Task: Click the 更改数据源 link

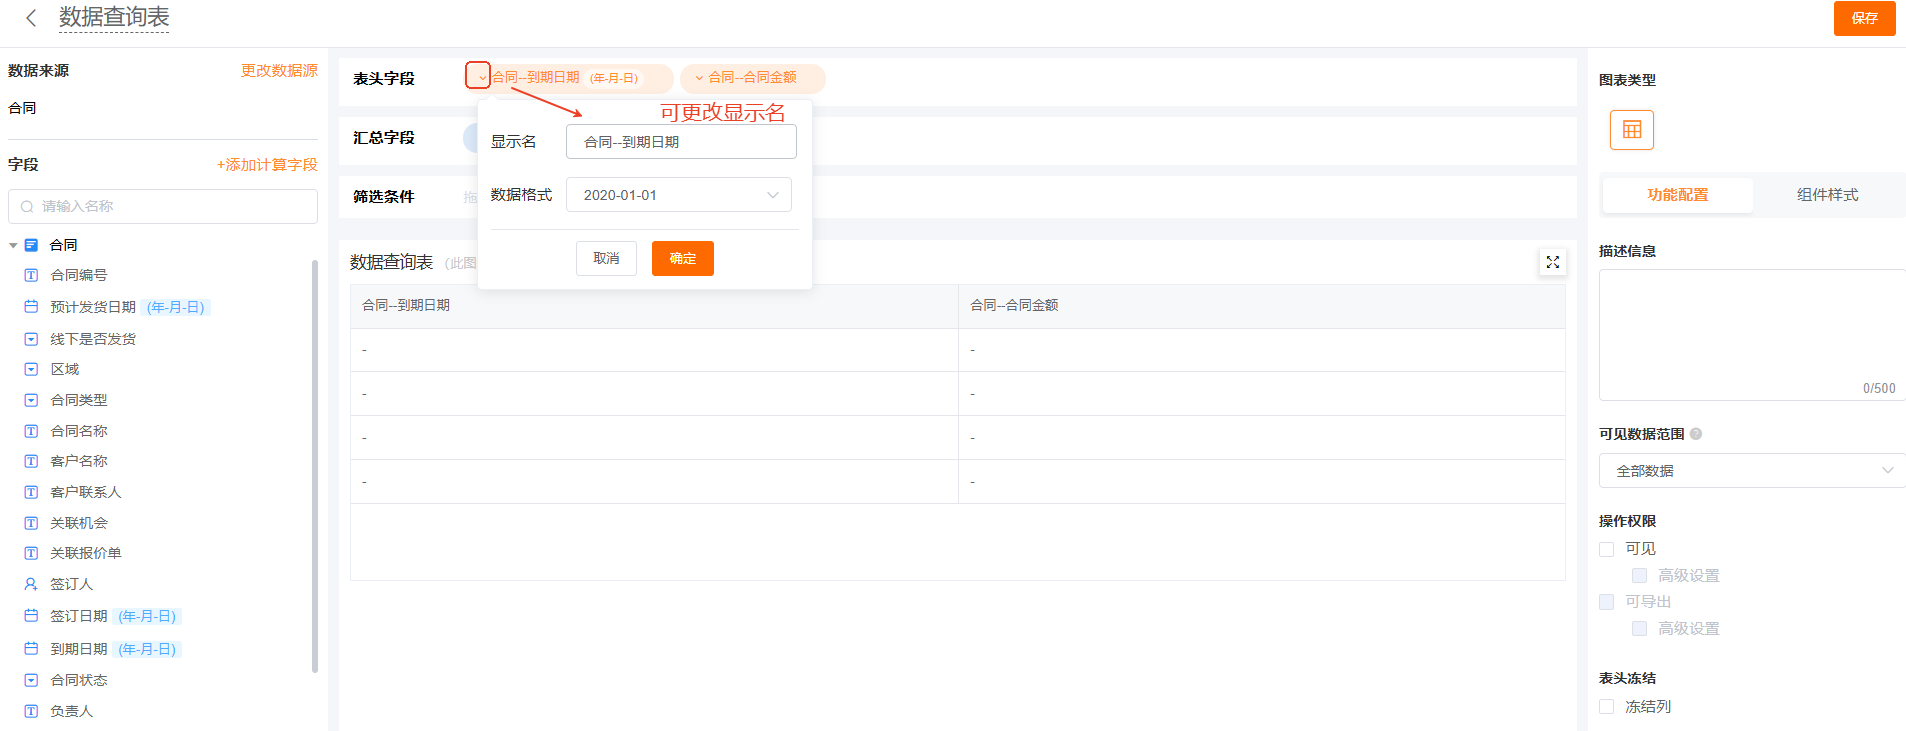Action: click(x=279, y=71)
